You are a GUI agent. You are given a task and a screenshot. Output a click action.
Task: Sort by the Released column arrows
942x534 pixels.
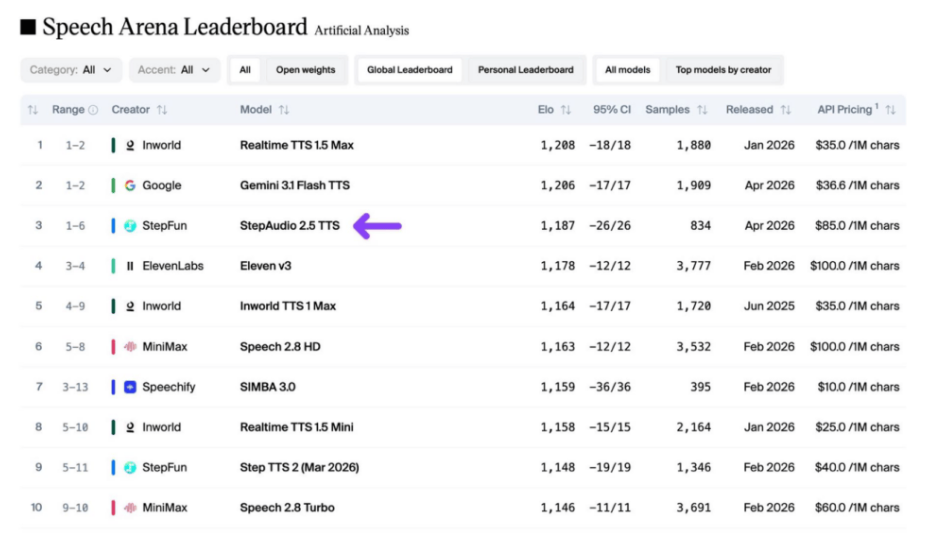coord(785,110)
